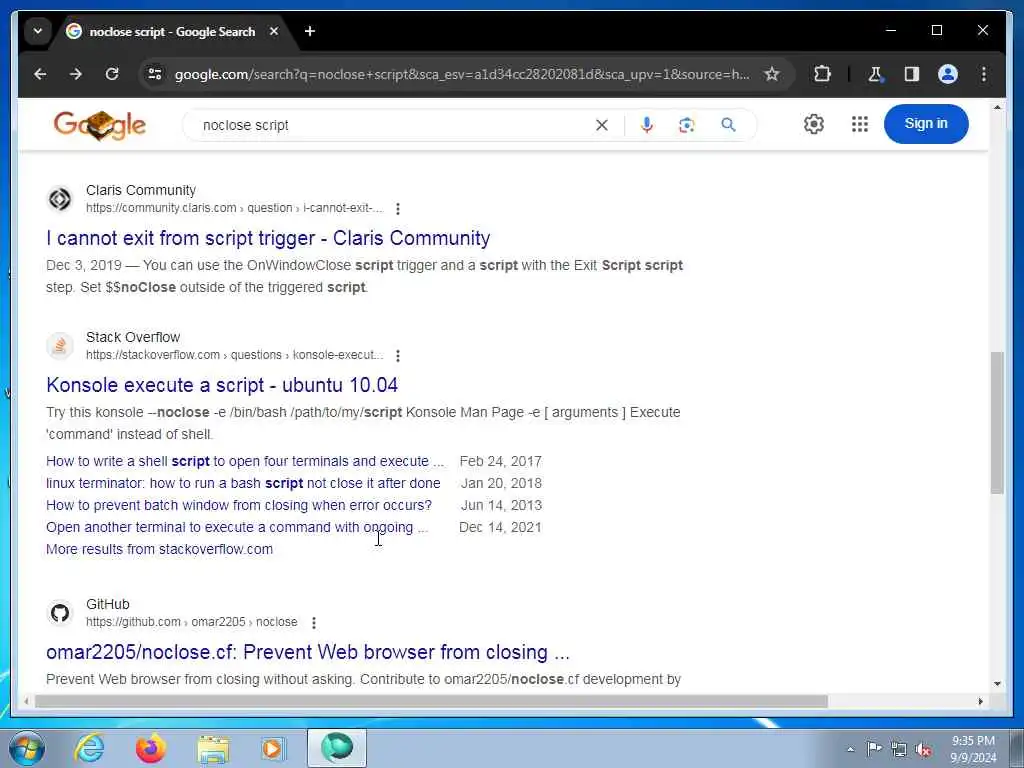Open 'How to prevent batch window from closing' link
Viewport: 1024px width, 768px height.
click(x=239, y=505)
